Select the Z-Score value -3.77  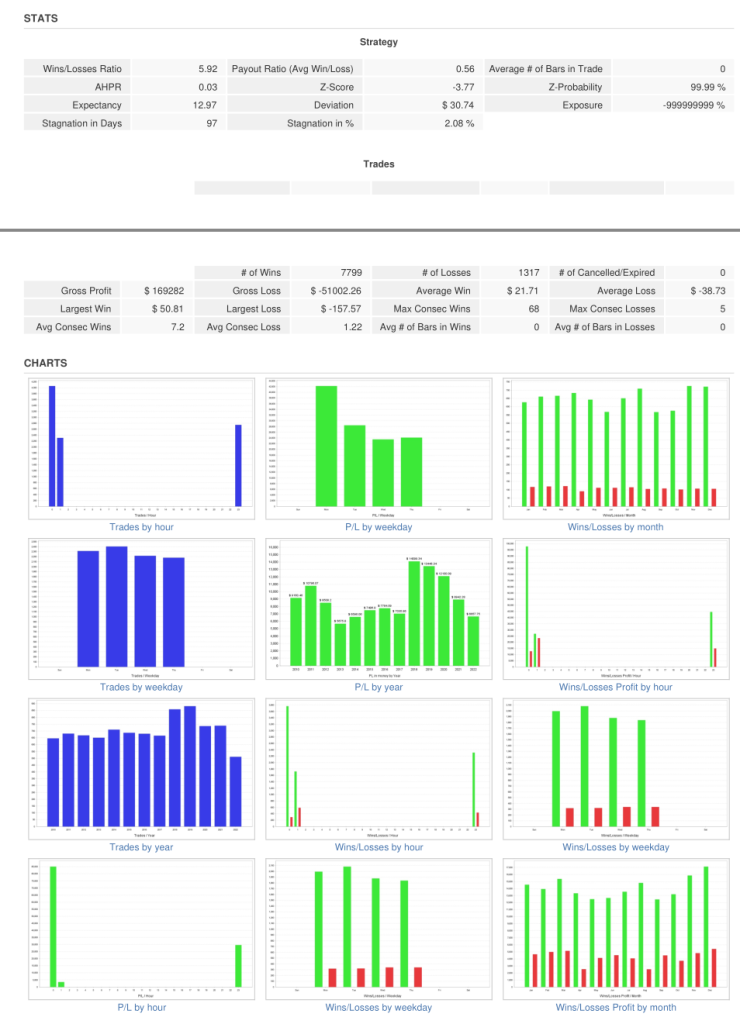click(x=463, y=87)
